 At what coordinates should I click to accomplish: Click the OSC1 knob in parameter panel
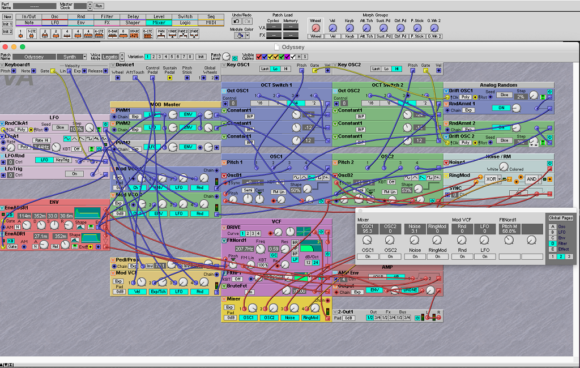pyautogui.click(x=367, y=240)
